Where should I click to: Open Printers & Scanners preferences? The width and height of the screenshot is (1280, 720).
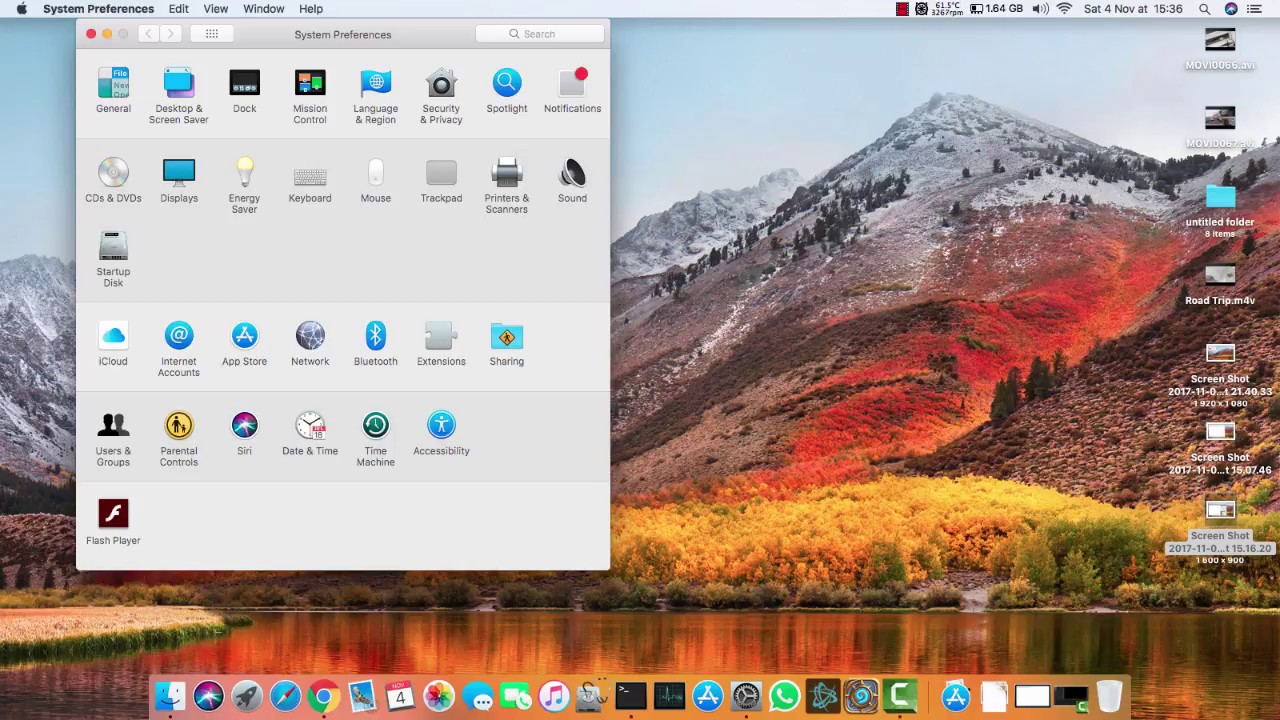(x=507, y=186)
